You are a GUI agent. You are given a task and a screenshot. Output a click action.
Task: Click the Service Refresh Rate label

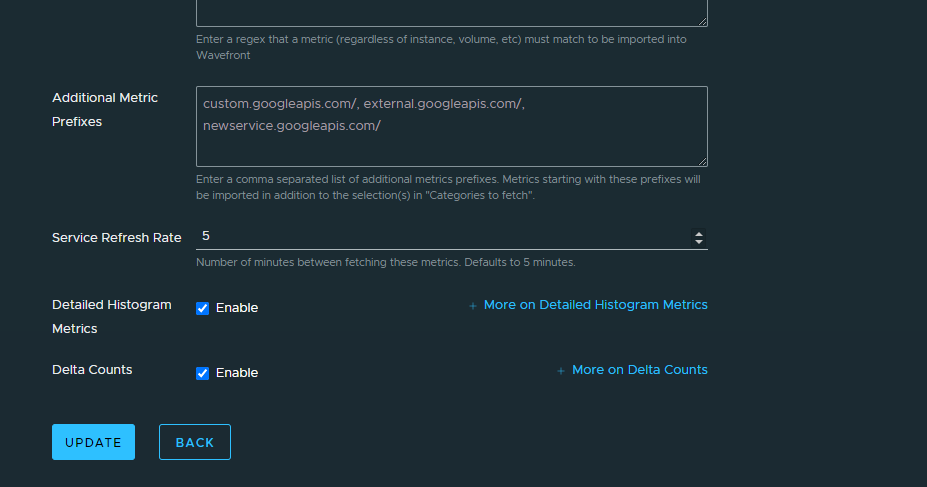tap(117, 238)
